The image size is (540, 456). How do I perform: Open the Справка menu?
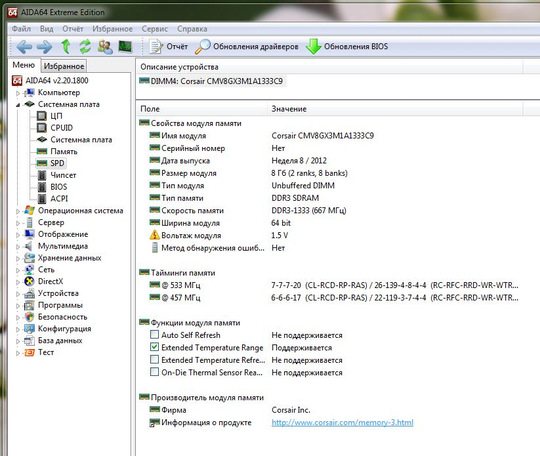point(192,29)
